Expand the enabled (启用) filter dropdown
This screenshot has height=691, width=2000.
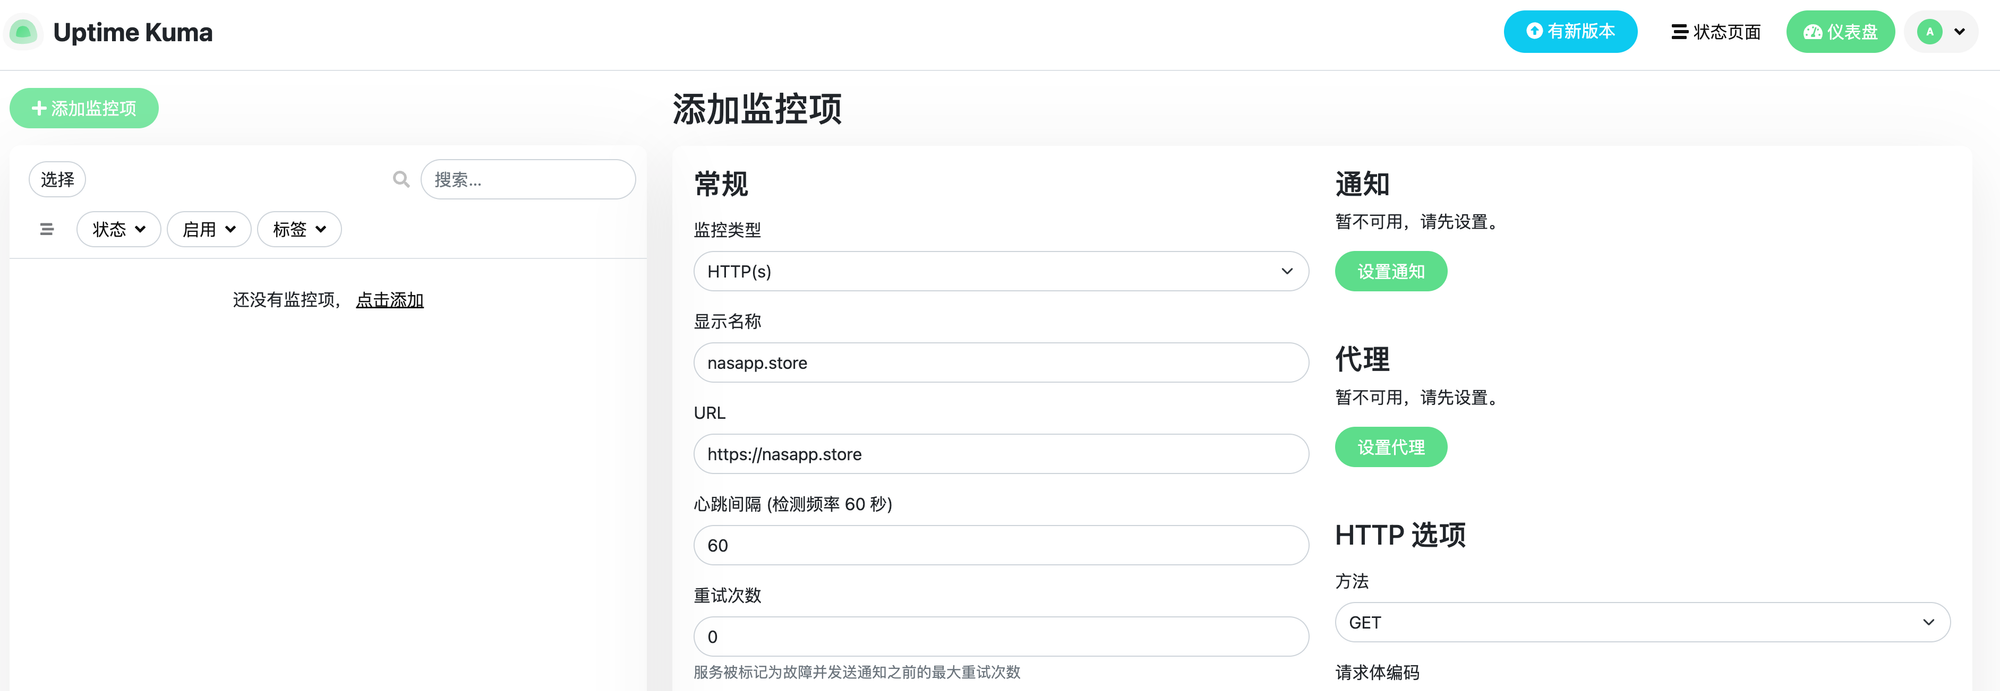[x=209, y=229]
